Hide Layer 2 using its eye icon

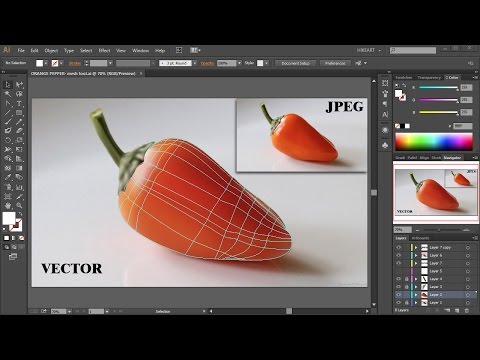(399, 295)
